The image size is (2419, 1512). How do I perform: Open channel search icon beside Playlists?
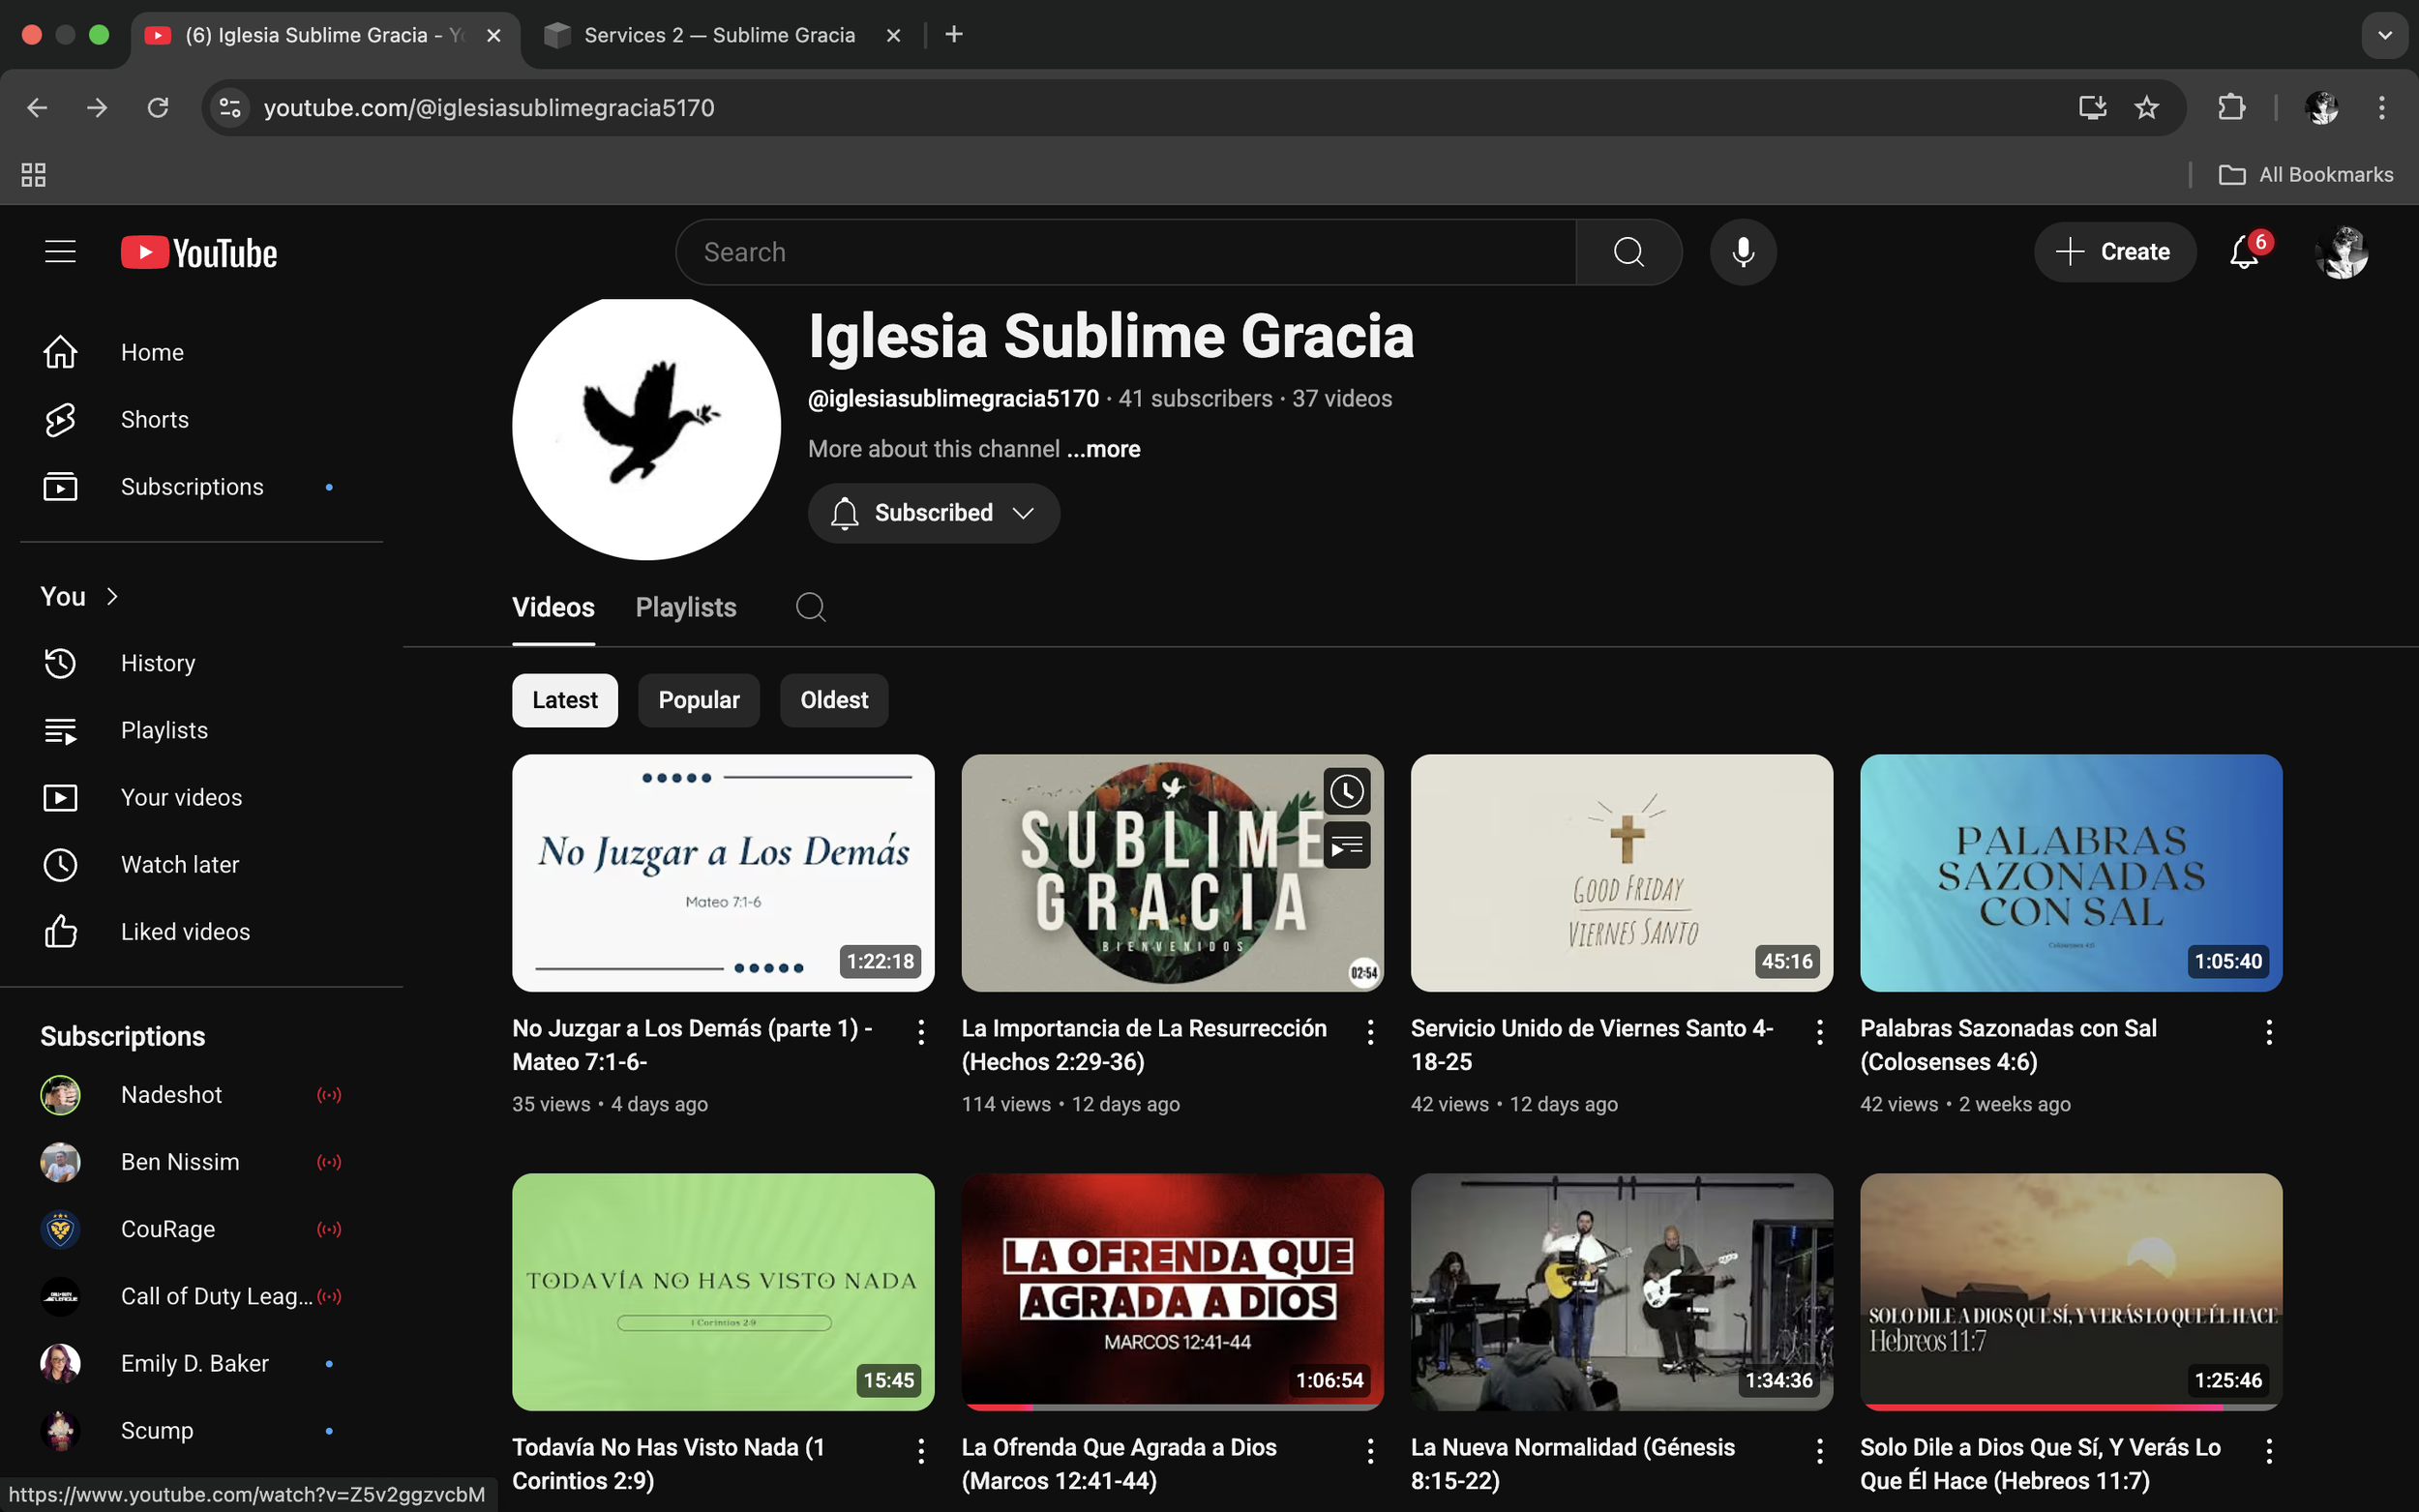(810, 607)
